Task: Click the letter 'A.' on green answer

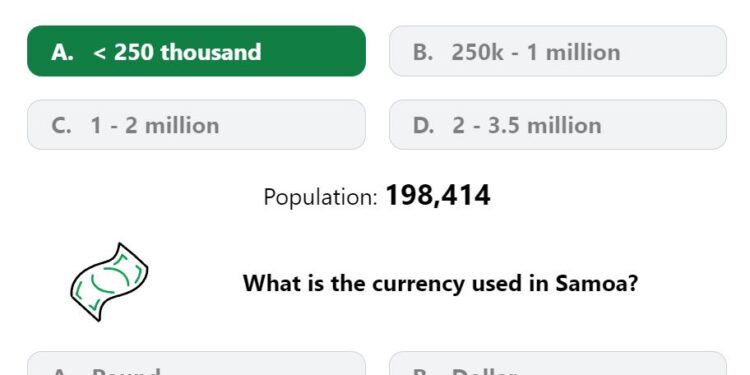Action: coord(62,52)
